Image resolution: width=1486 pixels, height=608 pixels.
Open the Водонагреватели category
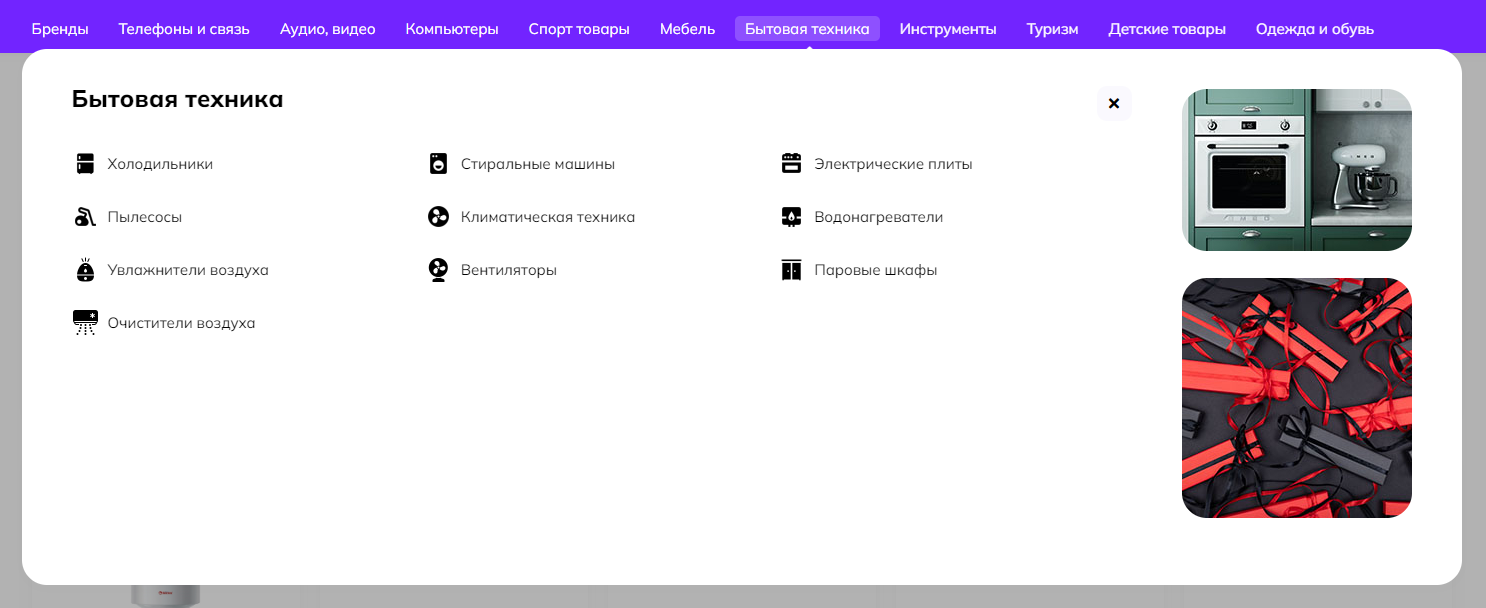879,217
